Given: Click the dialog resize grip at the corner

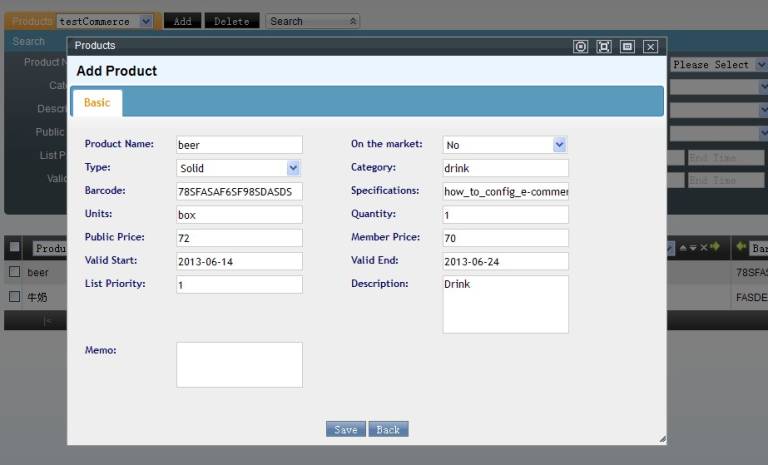Looking at the screenshot, I should point(662,439).
